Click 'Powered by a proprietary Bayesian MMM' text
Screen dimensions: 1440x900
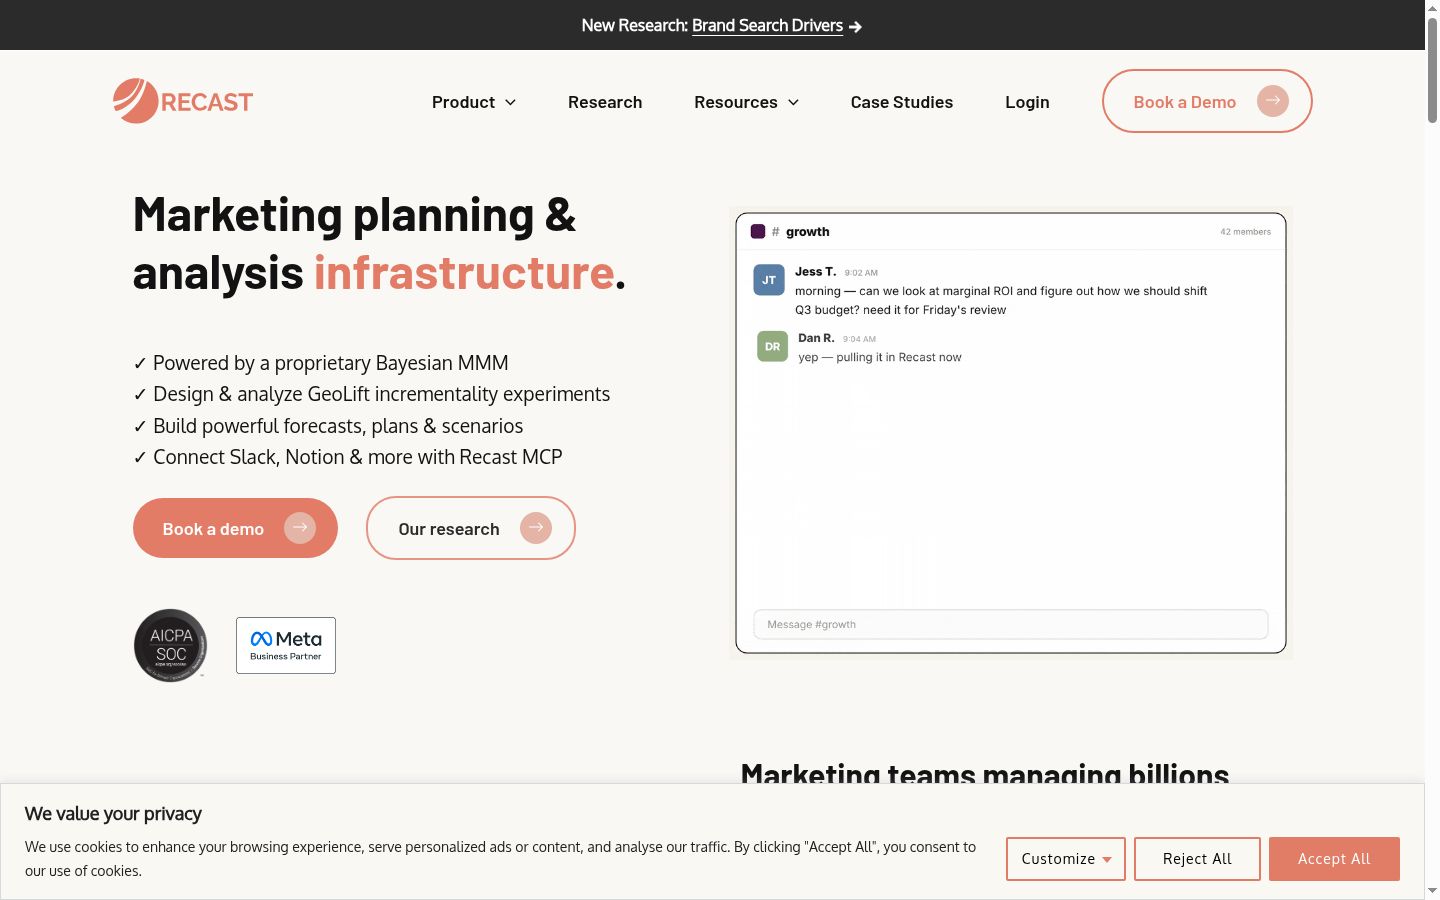330,363
